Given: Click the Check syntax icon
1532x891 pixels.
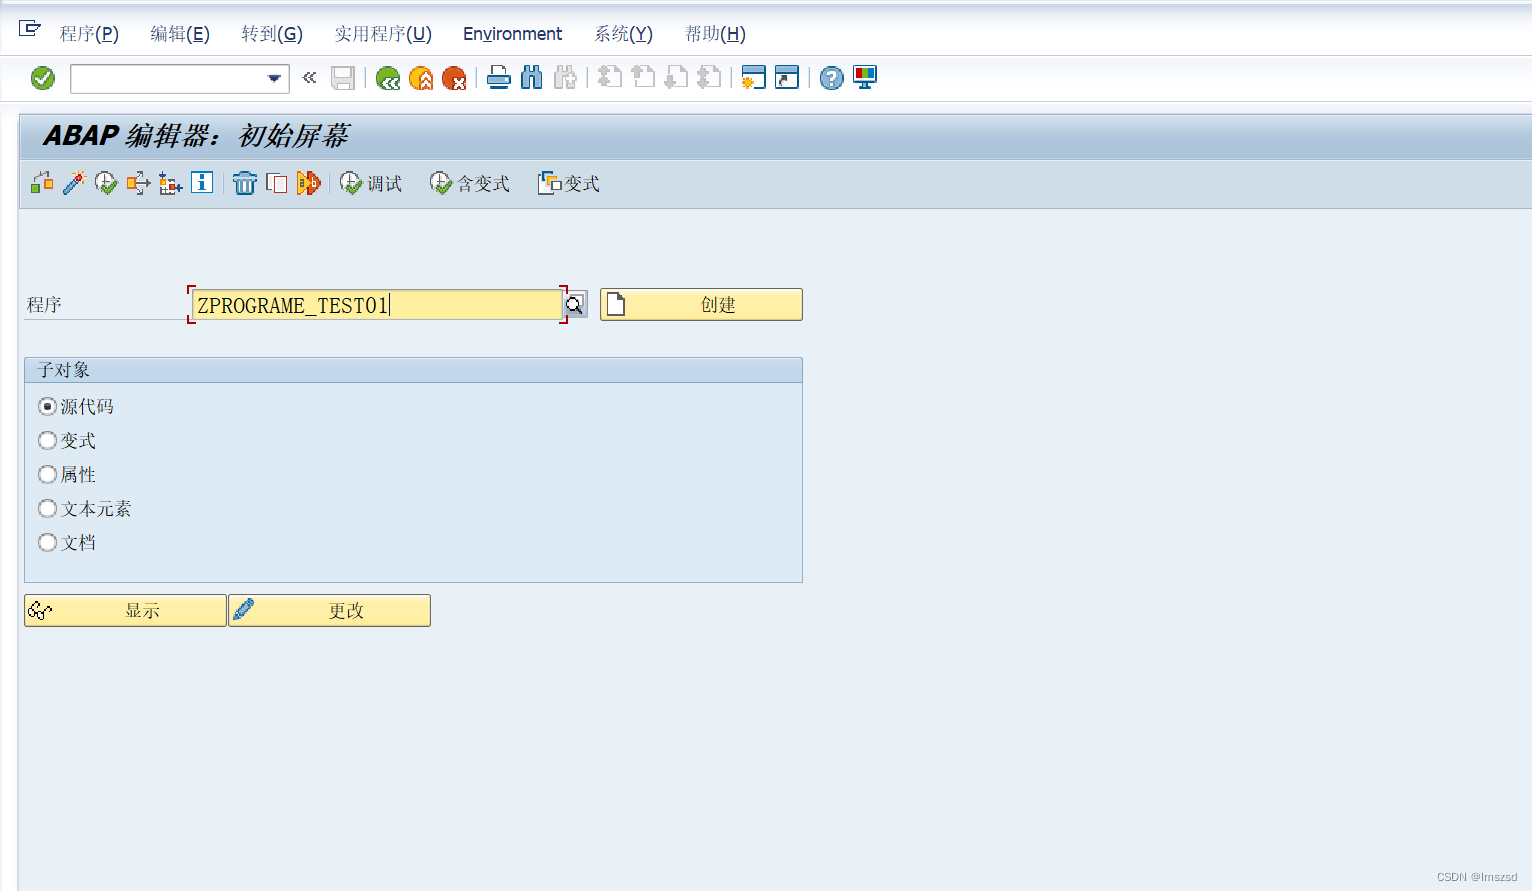Looking at the screenshot, I should click(x=106, y=183).
